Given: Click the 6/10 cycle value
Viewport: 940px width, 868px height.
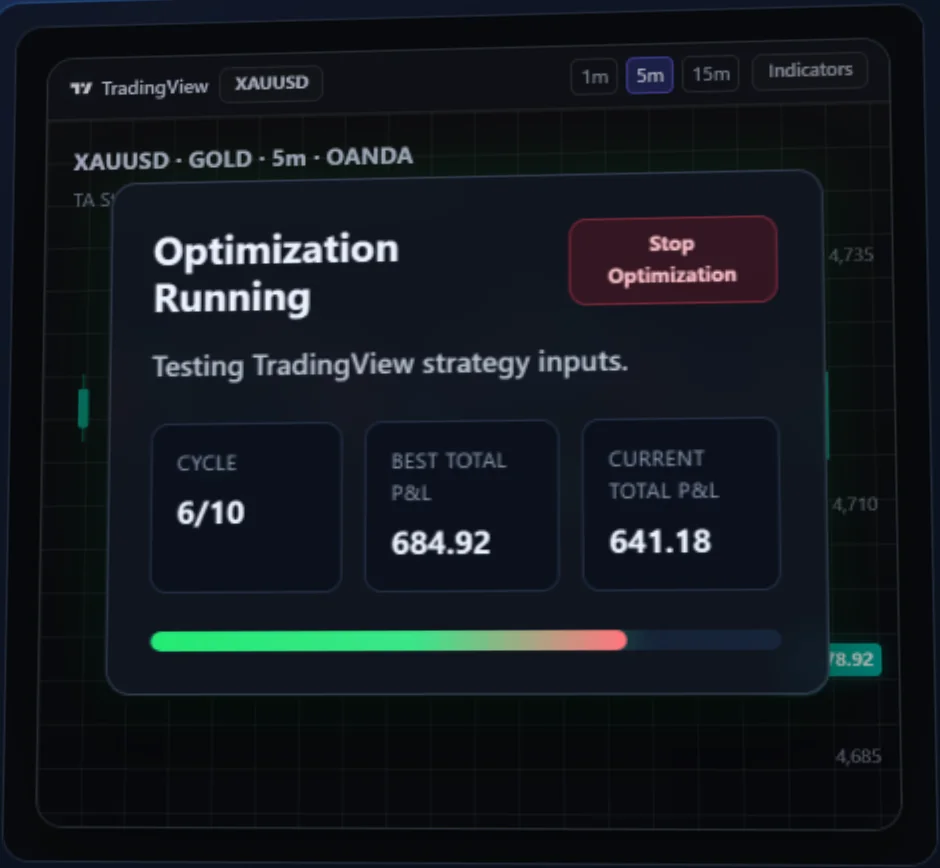Looking at the screenshot, I should [210, 513].
